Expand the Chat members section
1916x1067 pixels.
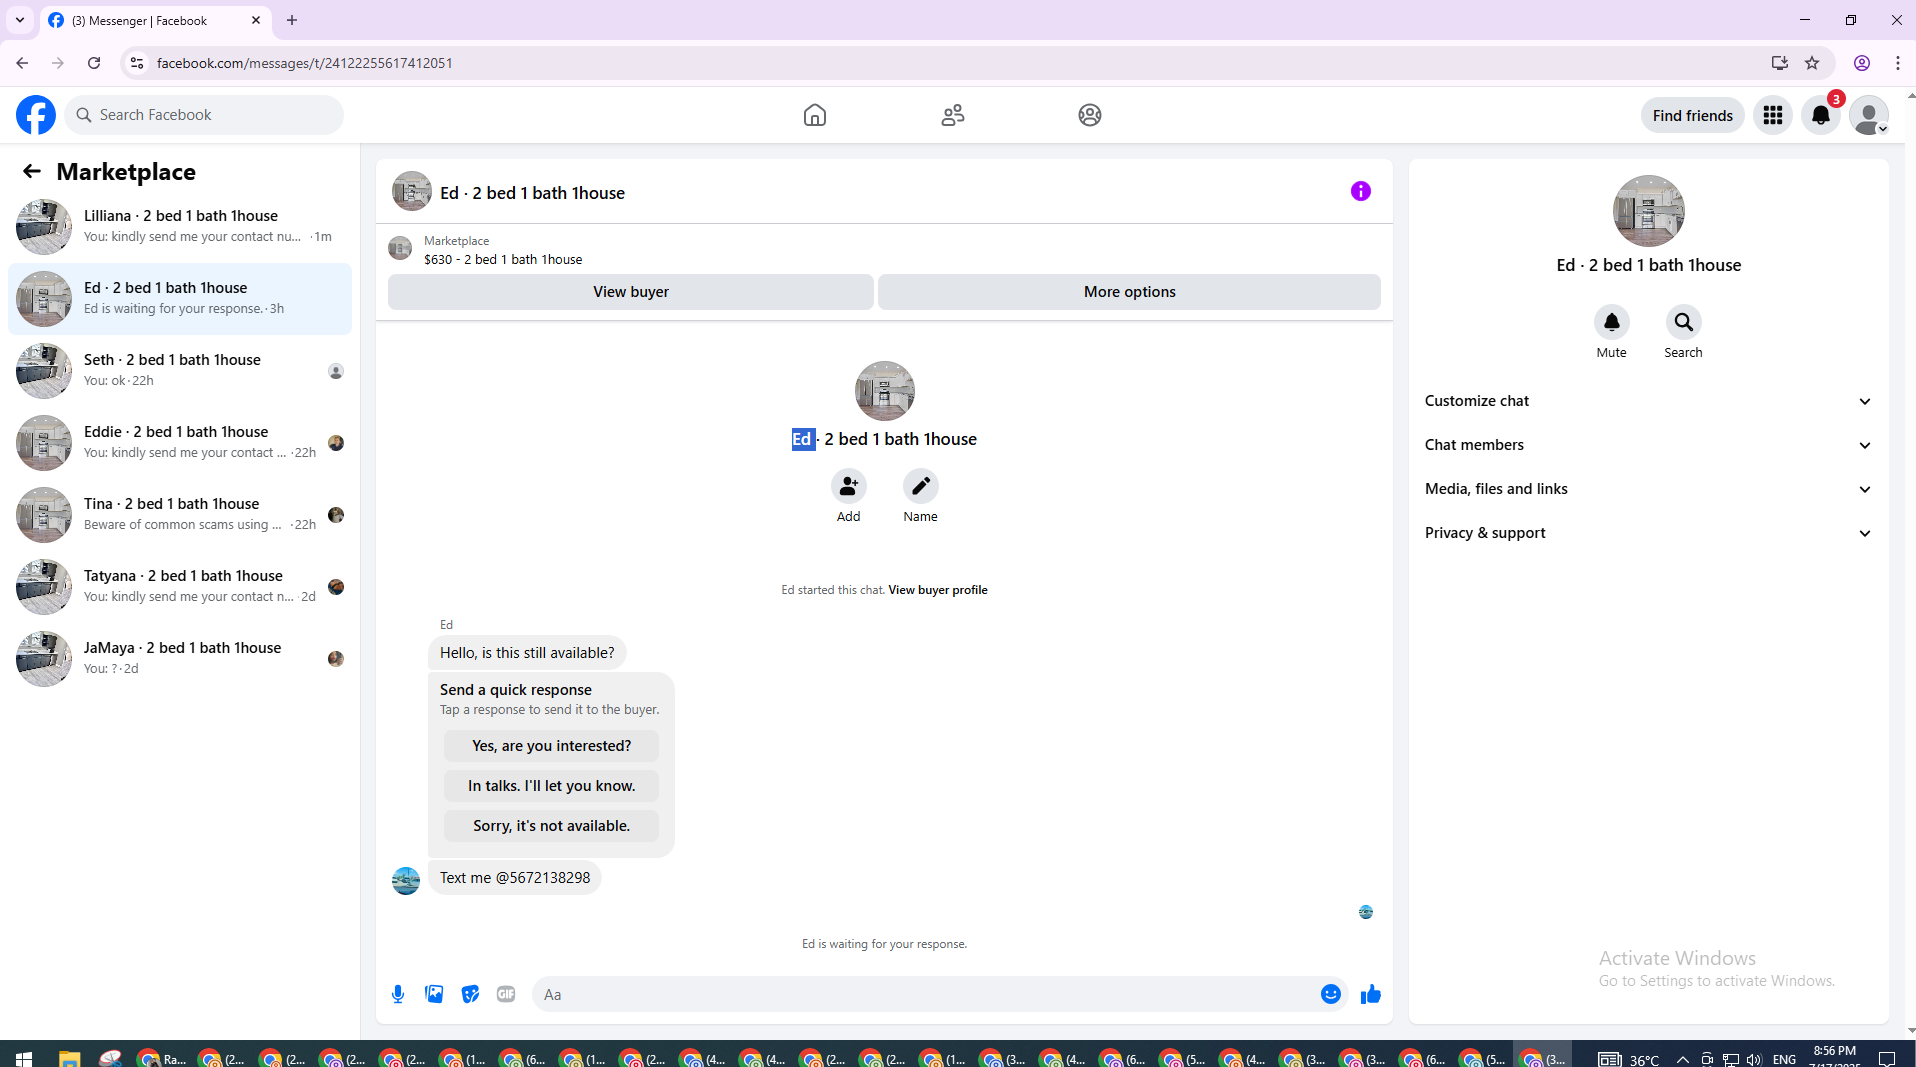(x=1648, y=445)
